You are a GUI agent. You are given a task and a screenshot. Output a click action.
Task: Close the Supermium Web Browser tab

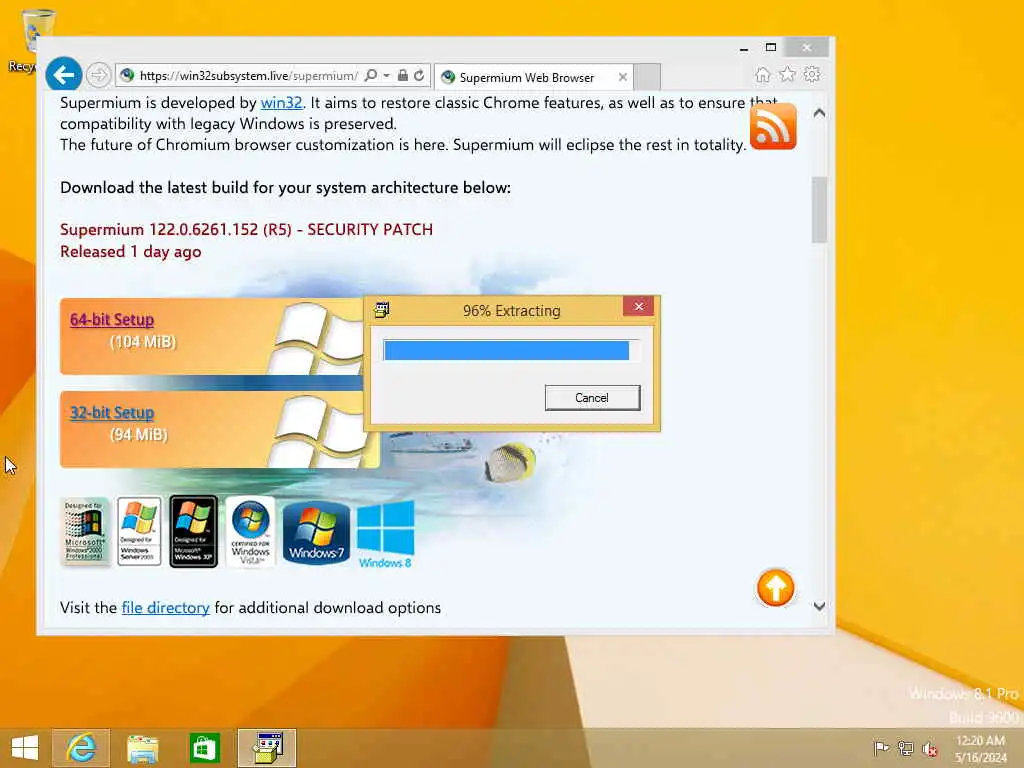pyautogui.click(x=622, y=77)
